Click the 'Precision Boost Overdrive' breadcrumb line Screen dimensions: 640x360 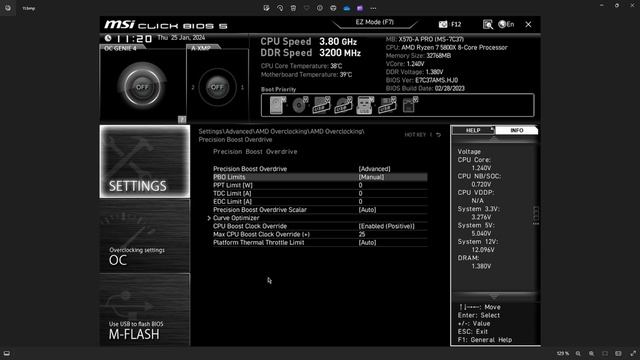(x=235, y=140)
